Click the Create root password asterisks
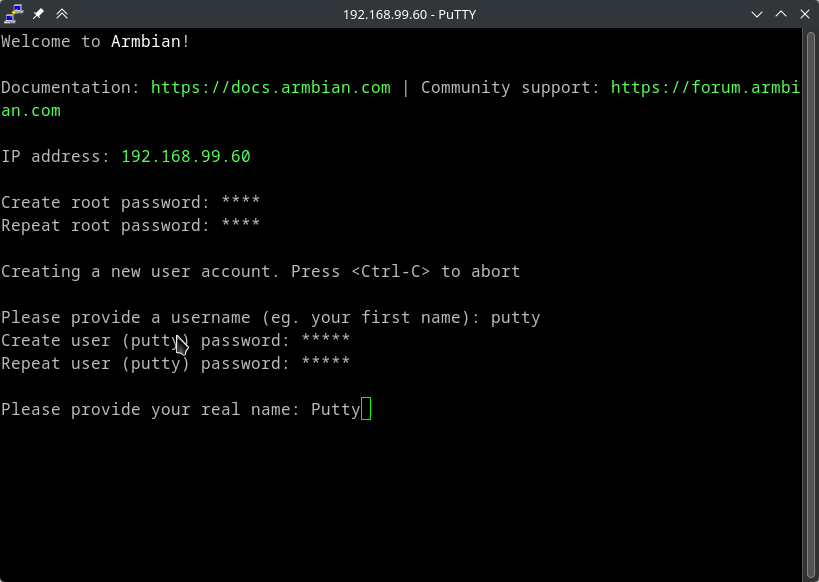Screen dimensions: 819x582 pos(240,202)
